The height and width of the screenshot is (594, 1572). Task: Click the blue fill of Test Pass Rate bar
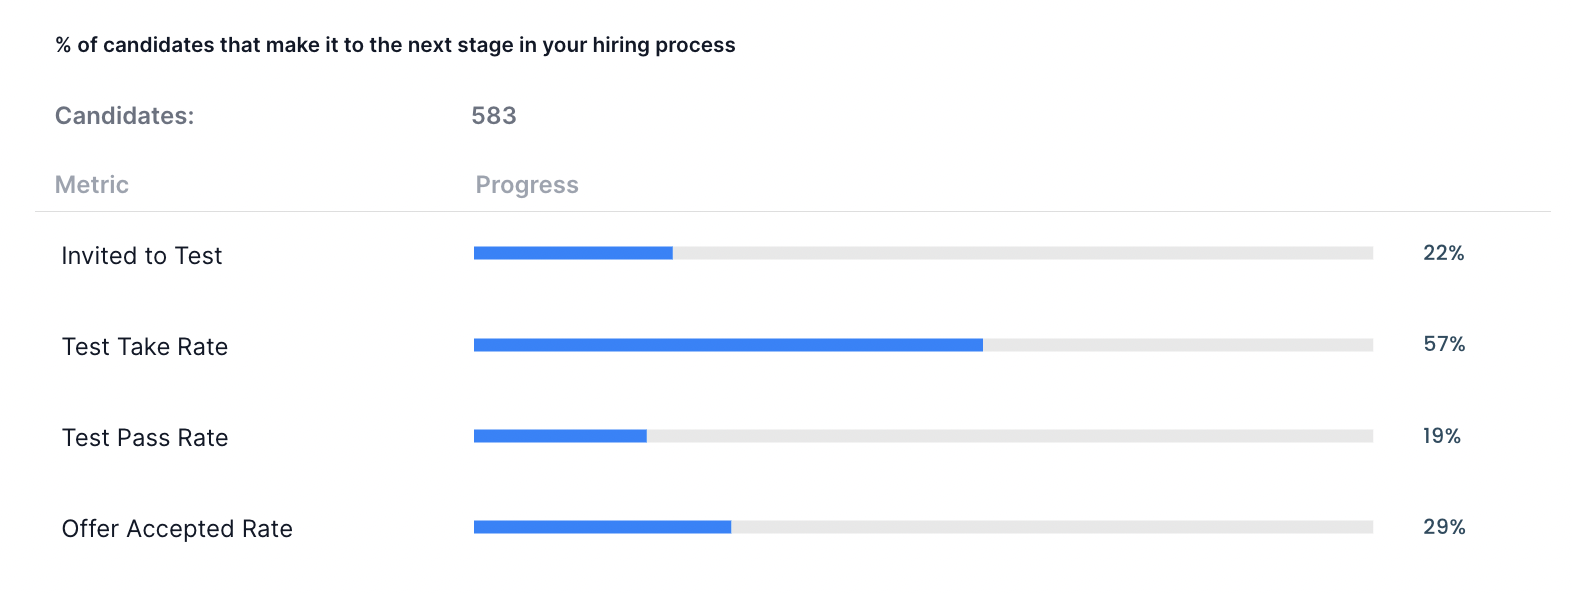[560, 436]
